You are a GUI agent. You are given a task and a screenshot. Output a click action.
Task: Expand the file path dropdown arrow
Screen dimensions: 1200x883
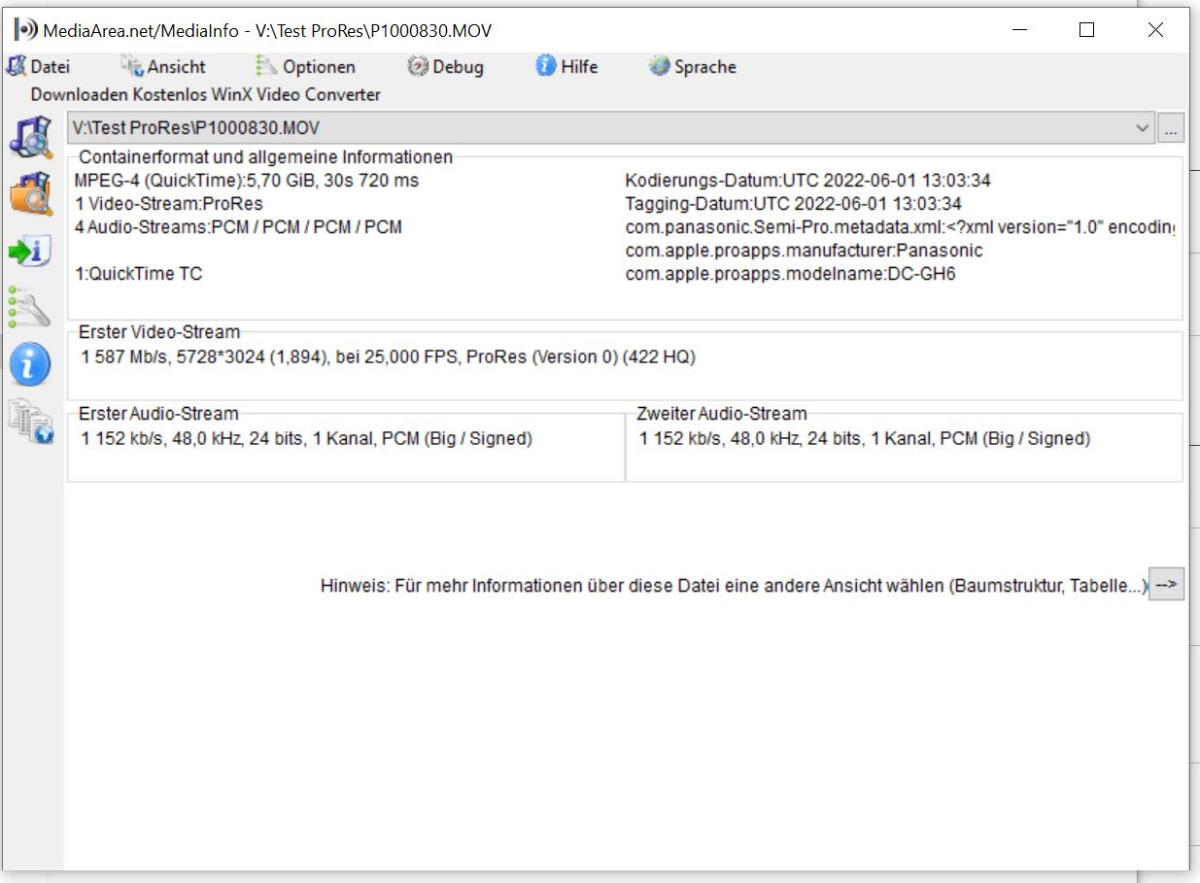(x=1143, y=128)
